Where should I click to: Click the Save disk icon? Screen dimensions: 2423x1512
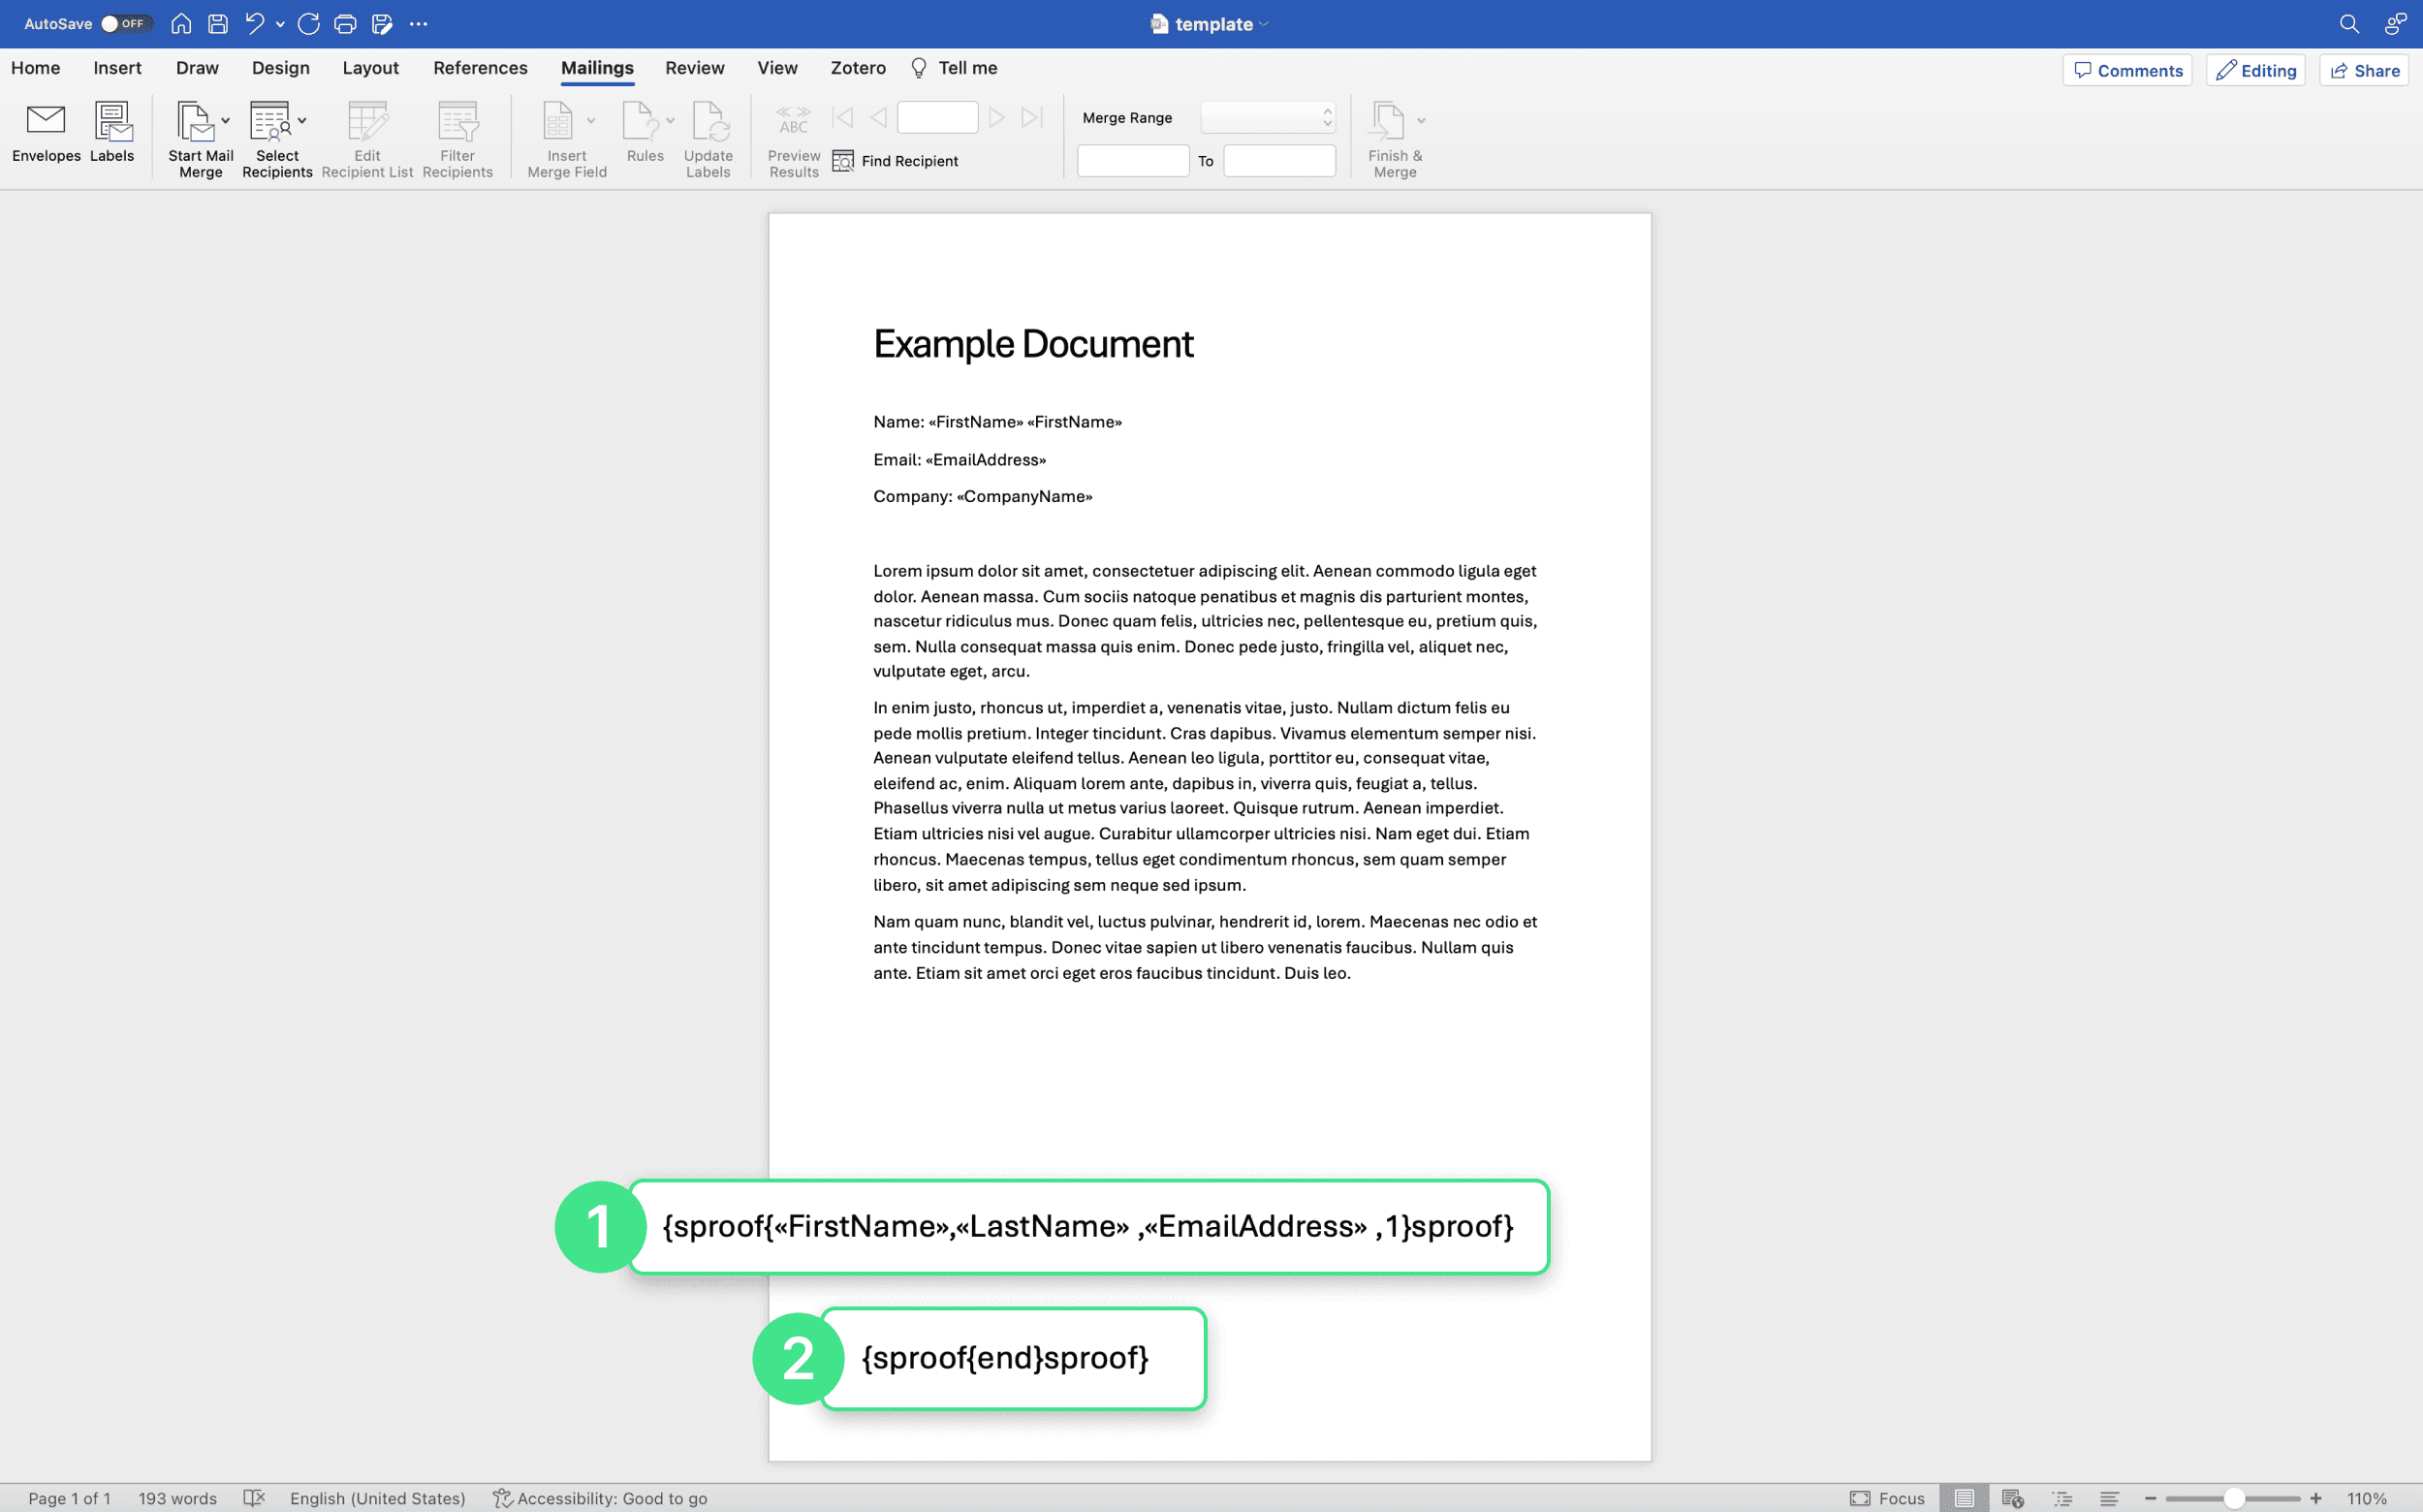point(218,23)
